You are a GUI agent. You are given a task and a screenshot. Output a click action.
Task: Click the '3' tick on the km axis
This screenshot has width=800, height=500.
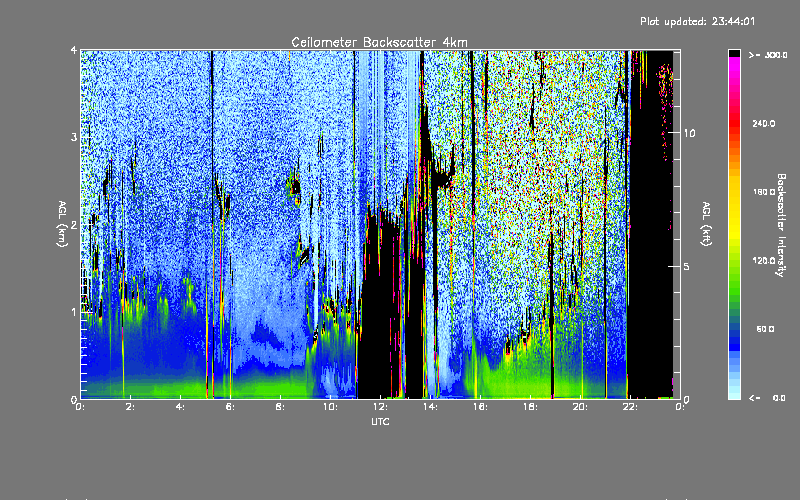tap(74, 137)
